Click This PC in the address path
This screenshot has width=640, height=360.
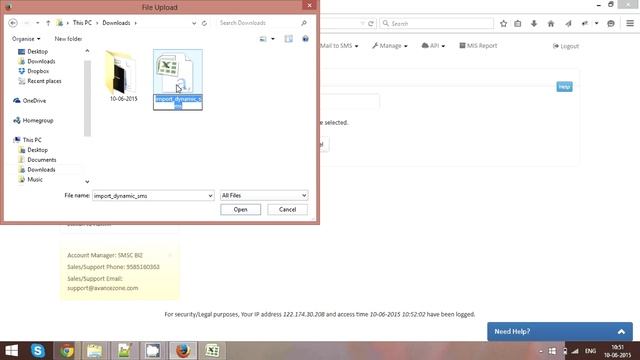82,23
